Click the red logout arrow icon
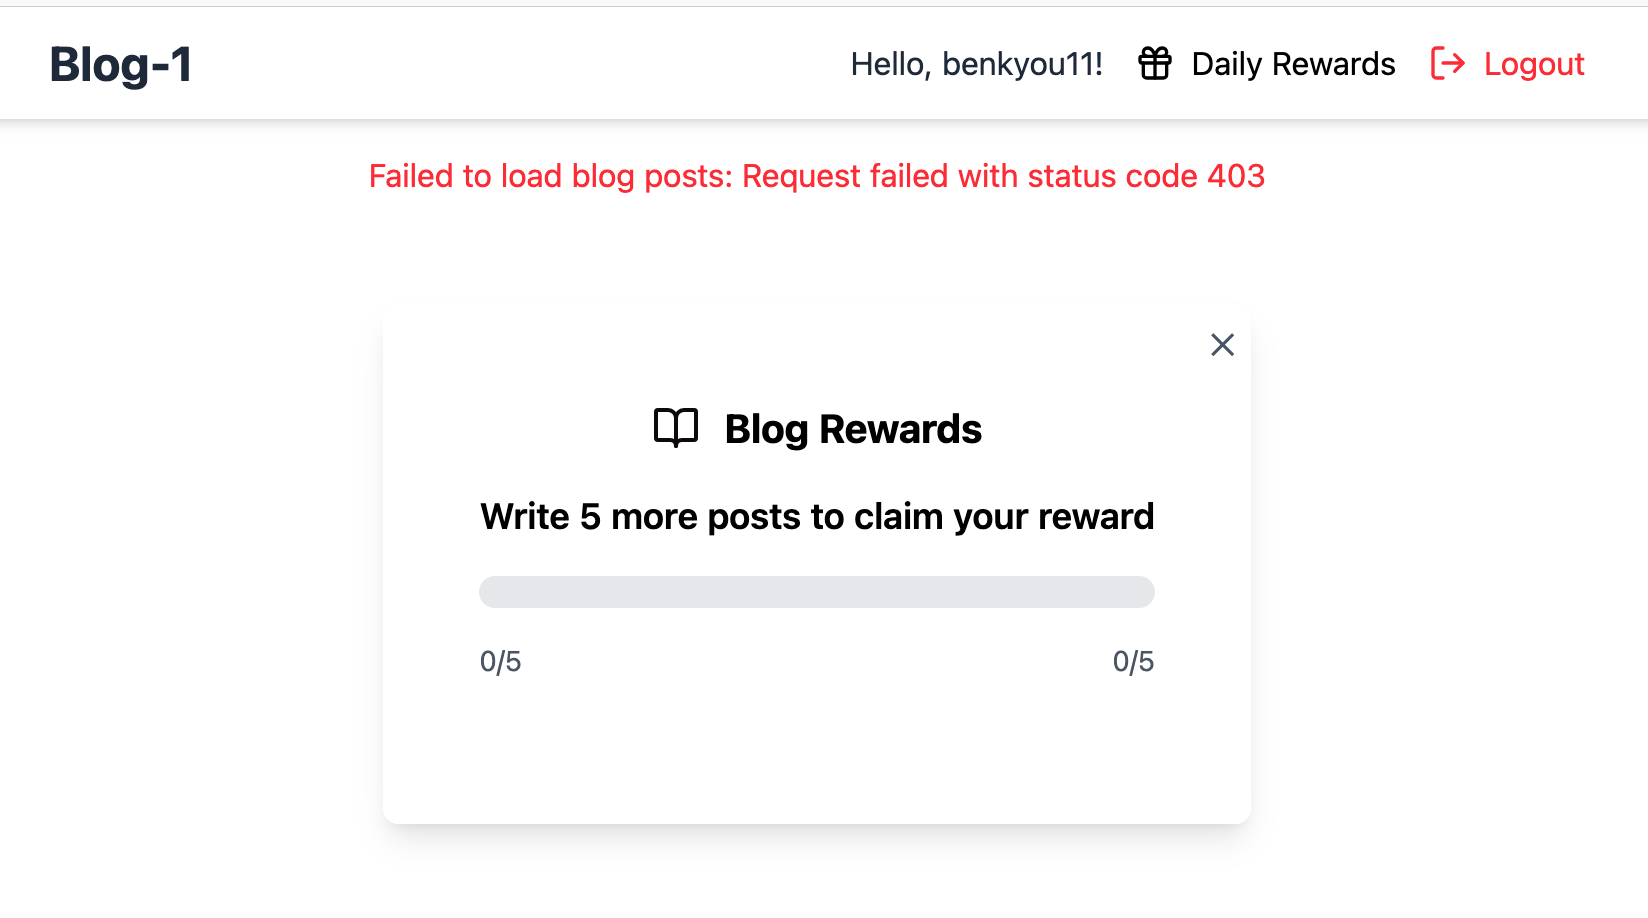The height and width of the screenshot is (918, 1648). (x=1448, y=63)
